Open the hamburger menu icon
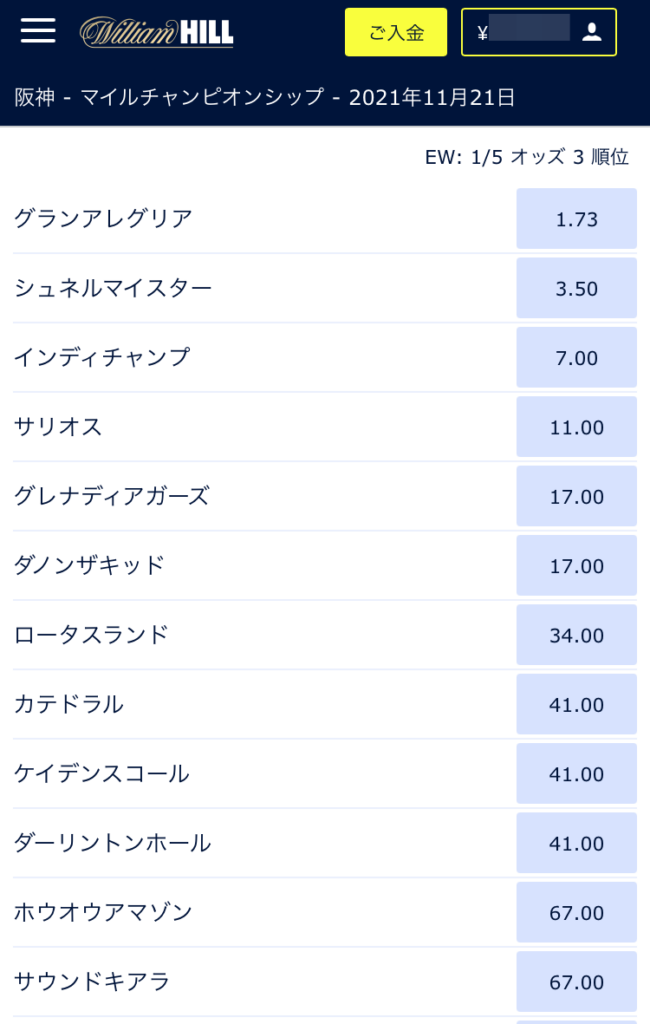Image resolution: width=650 pixels, height=1024 pixels. point(38,31)
